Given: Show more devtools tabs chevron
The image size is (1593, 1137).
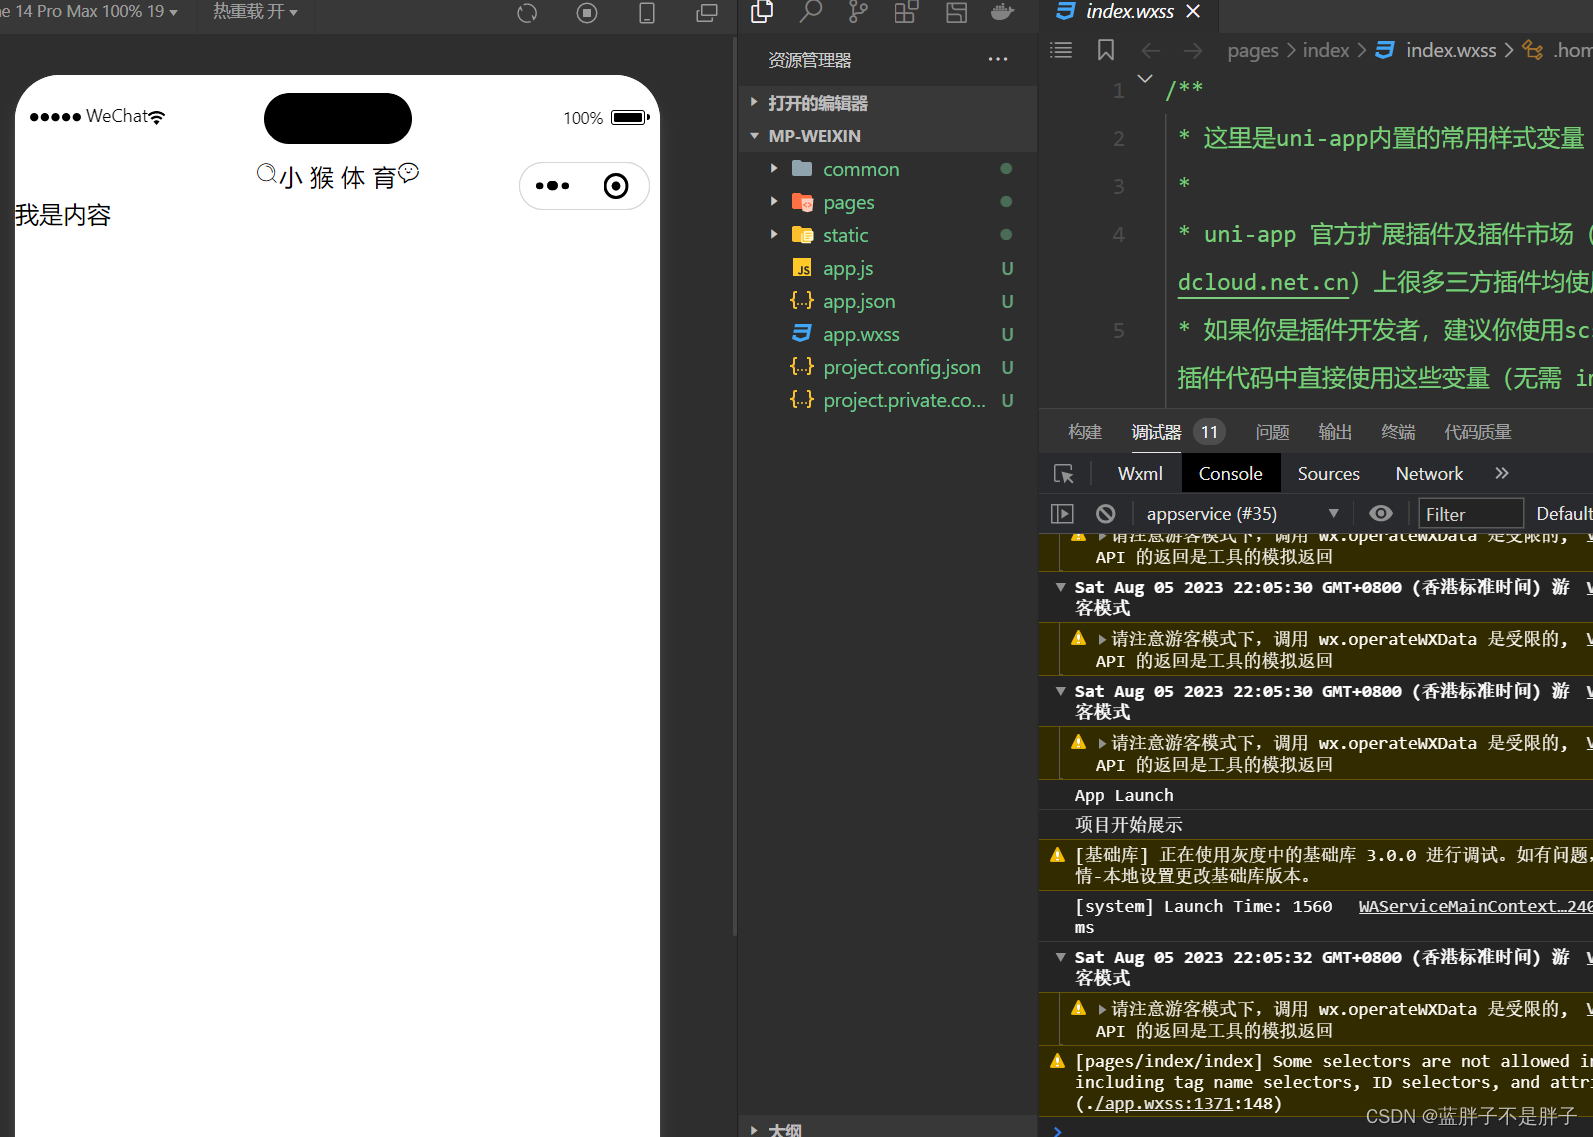Looking at the screenshot, I should [1502, 474].
